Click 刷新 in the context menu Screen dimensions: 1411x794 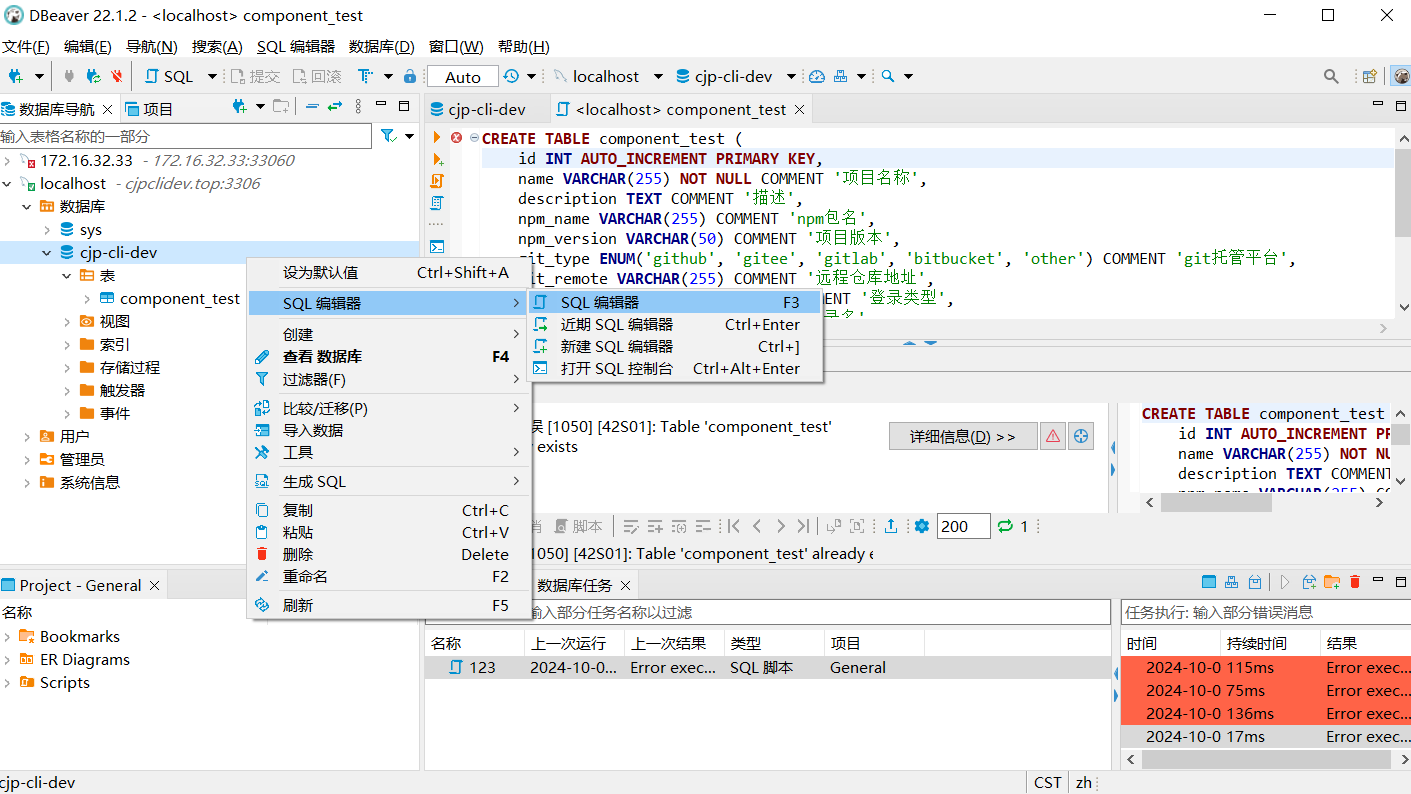pyautogui.click(x=388, y=606)
